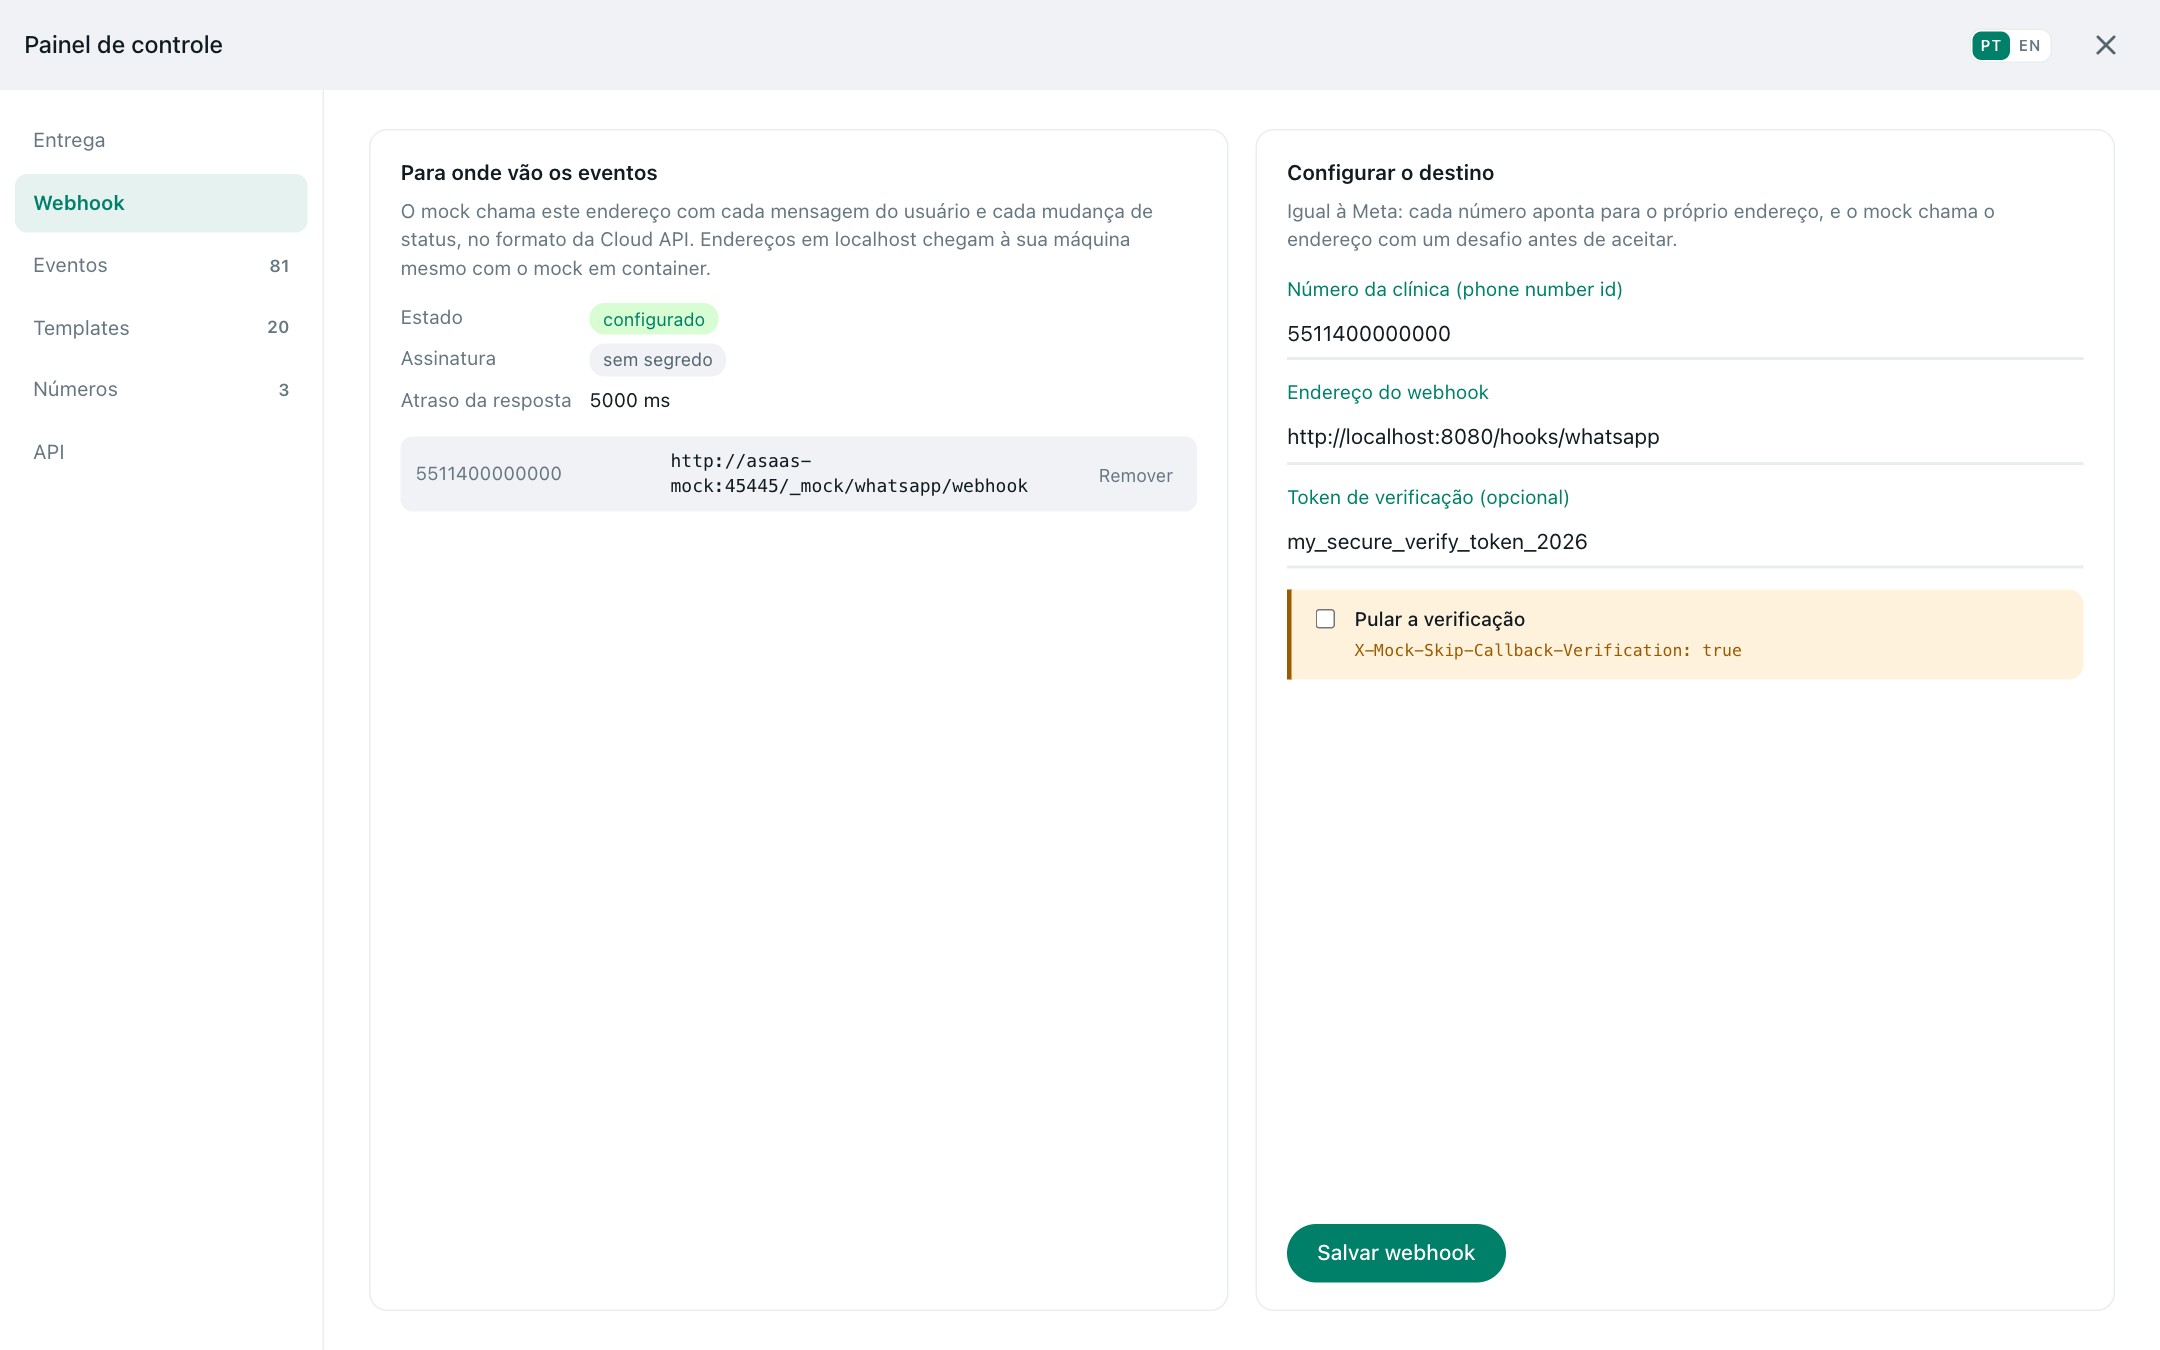Open the API section

pos(161,452)
